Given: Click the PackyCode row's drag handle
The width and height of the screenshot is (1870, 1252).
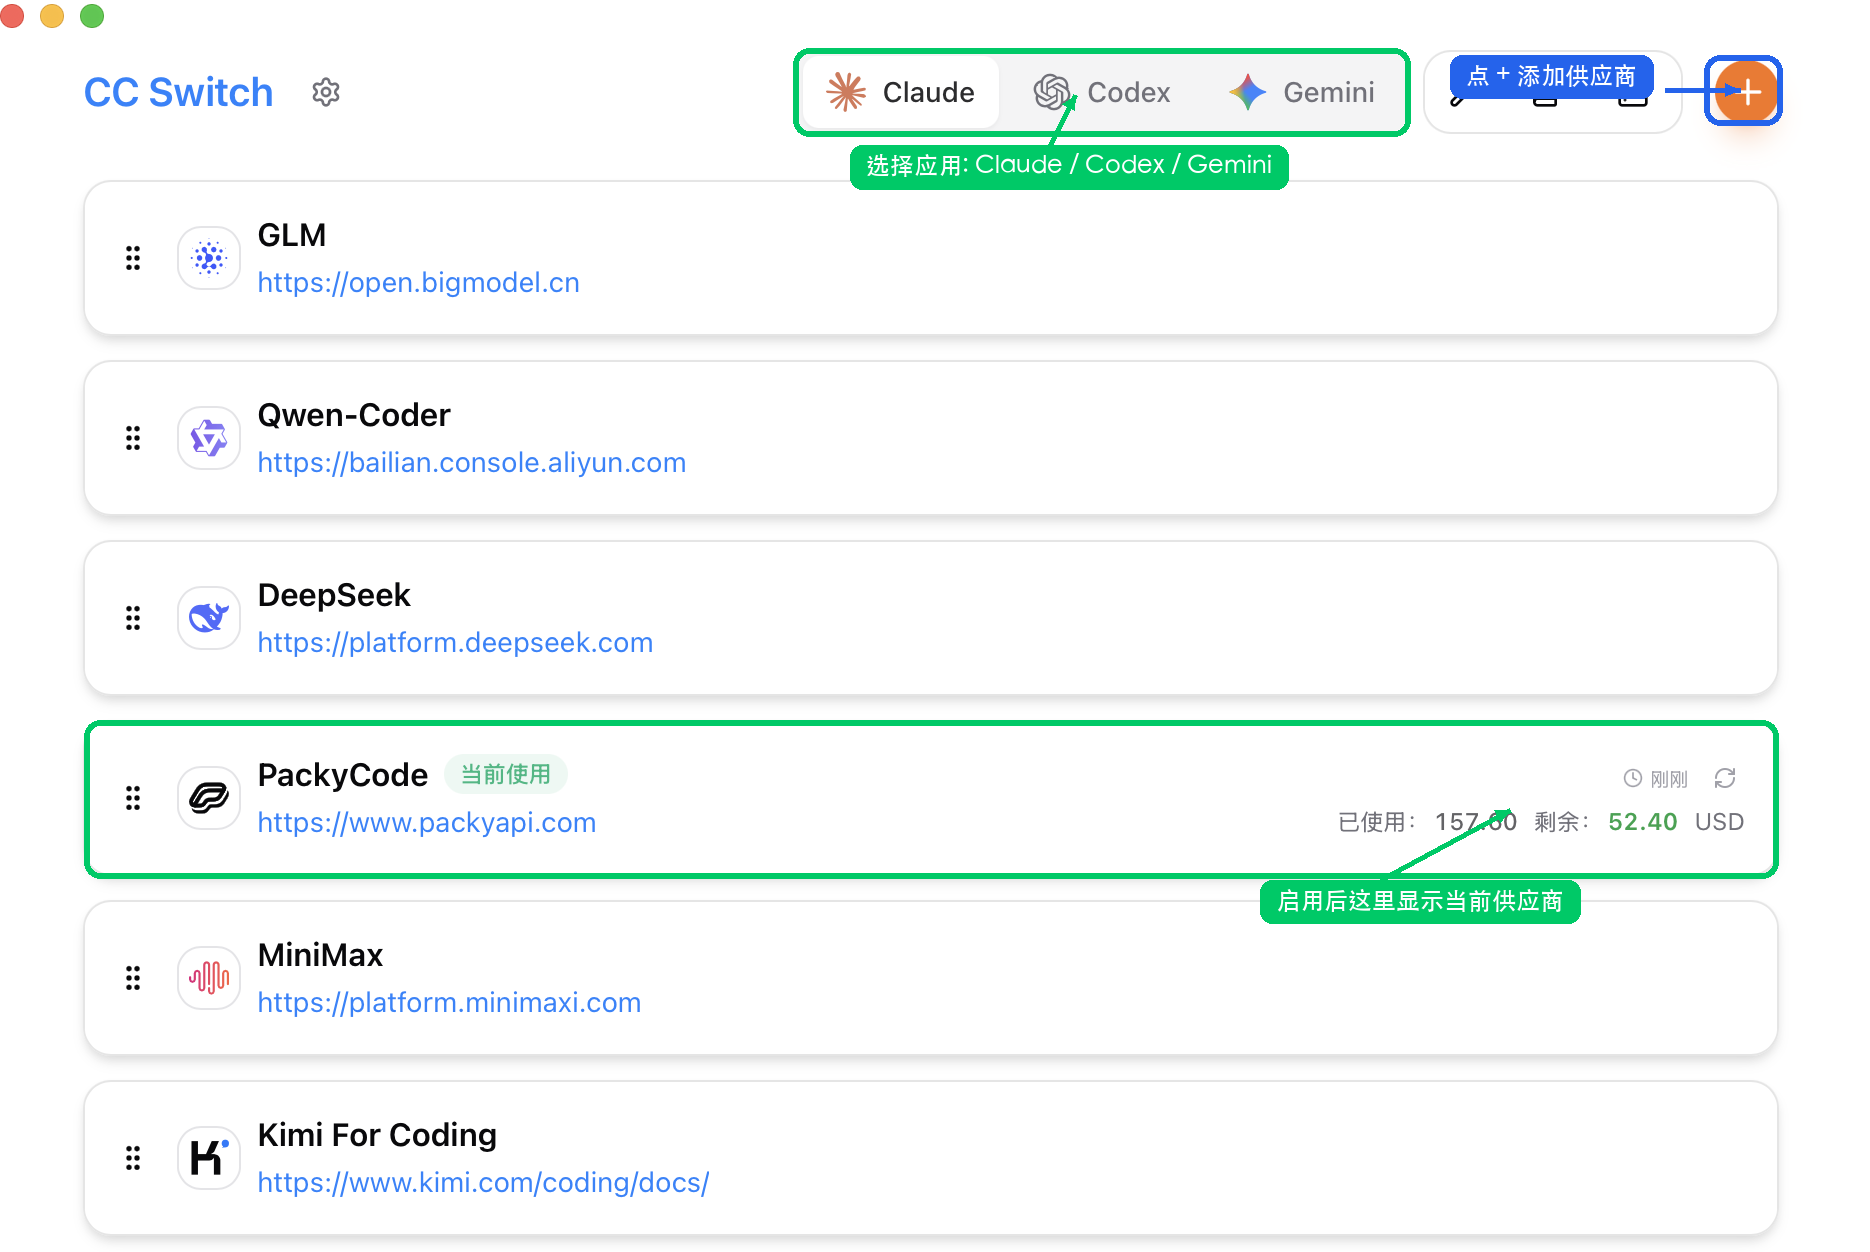Looking at the screenshot, I should point(133,798).
